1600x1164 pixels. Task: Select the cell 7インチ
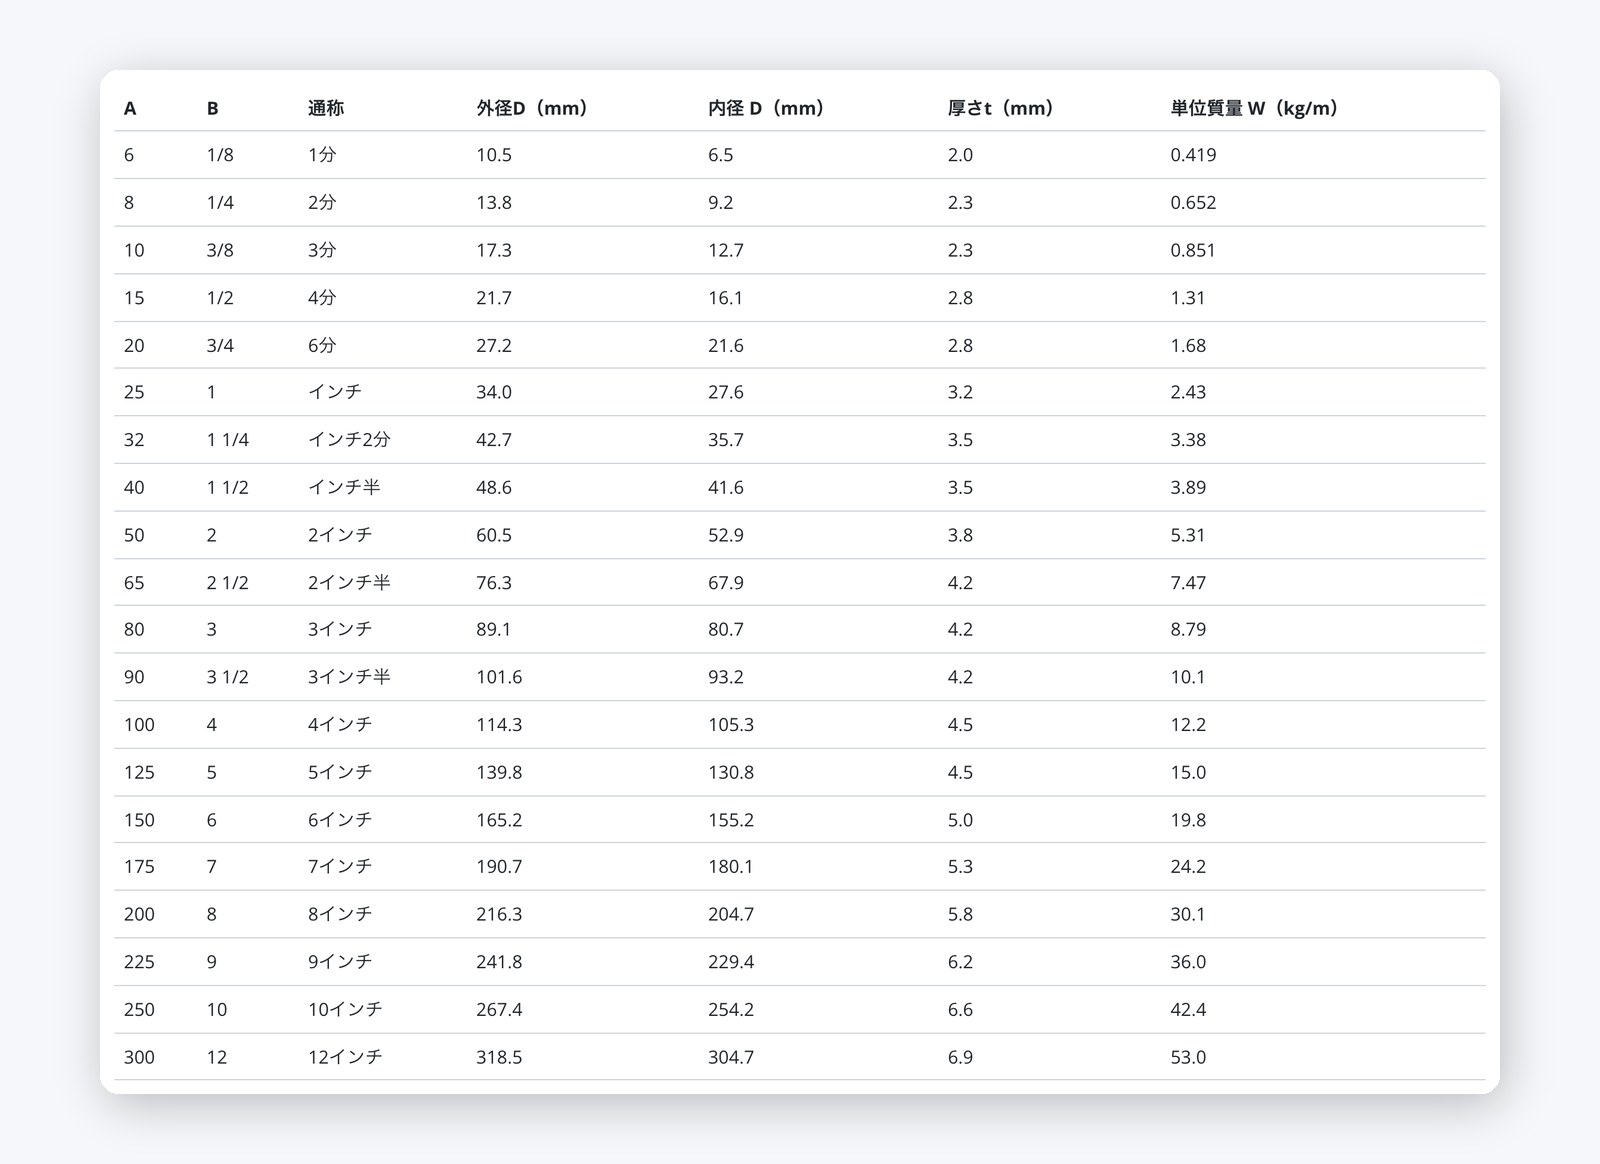(340, 867)
